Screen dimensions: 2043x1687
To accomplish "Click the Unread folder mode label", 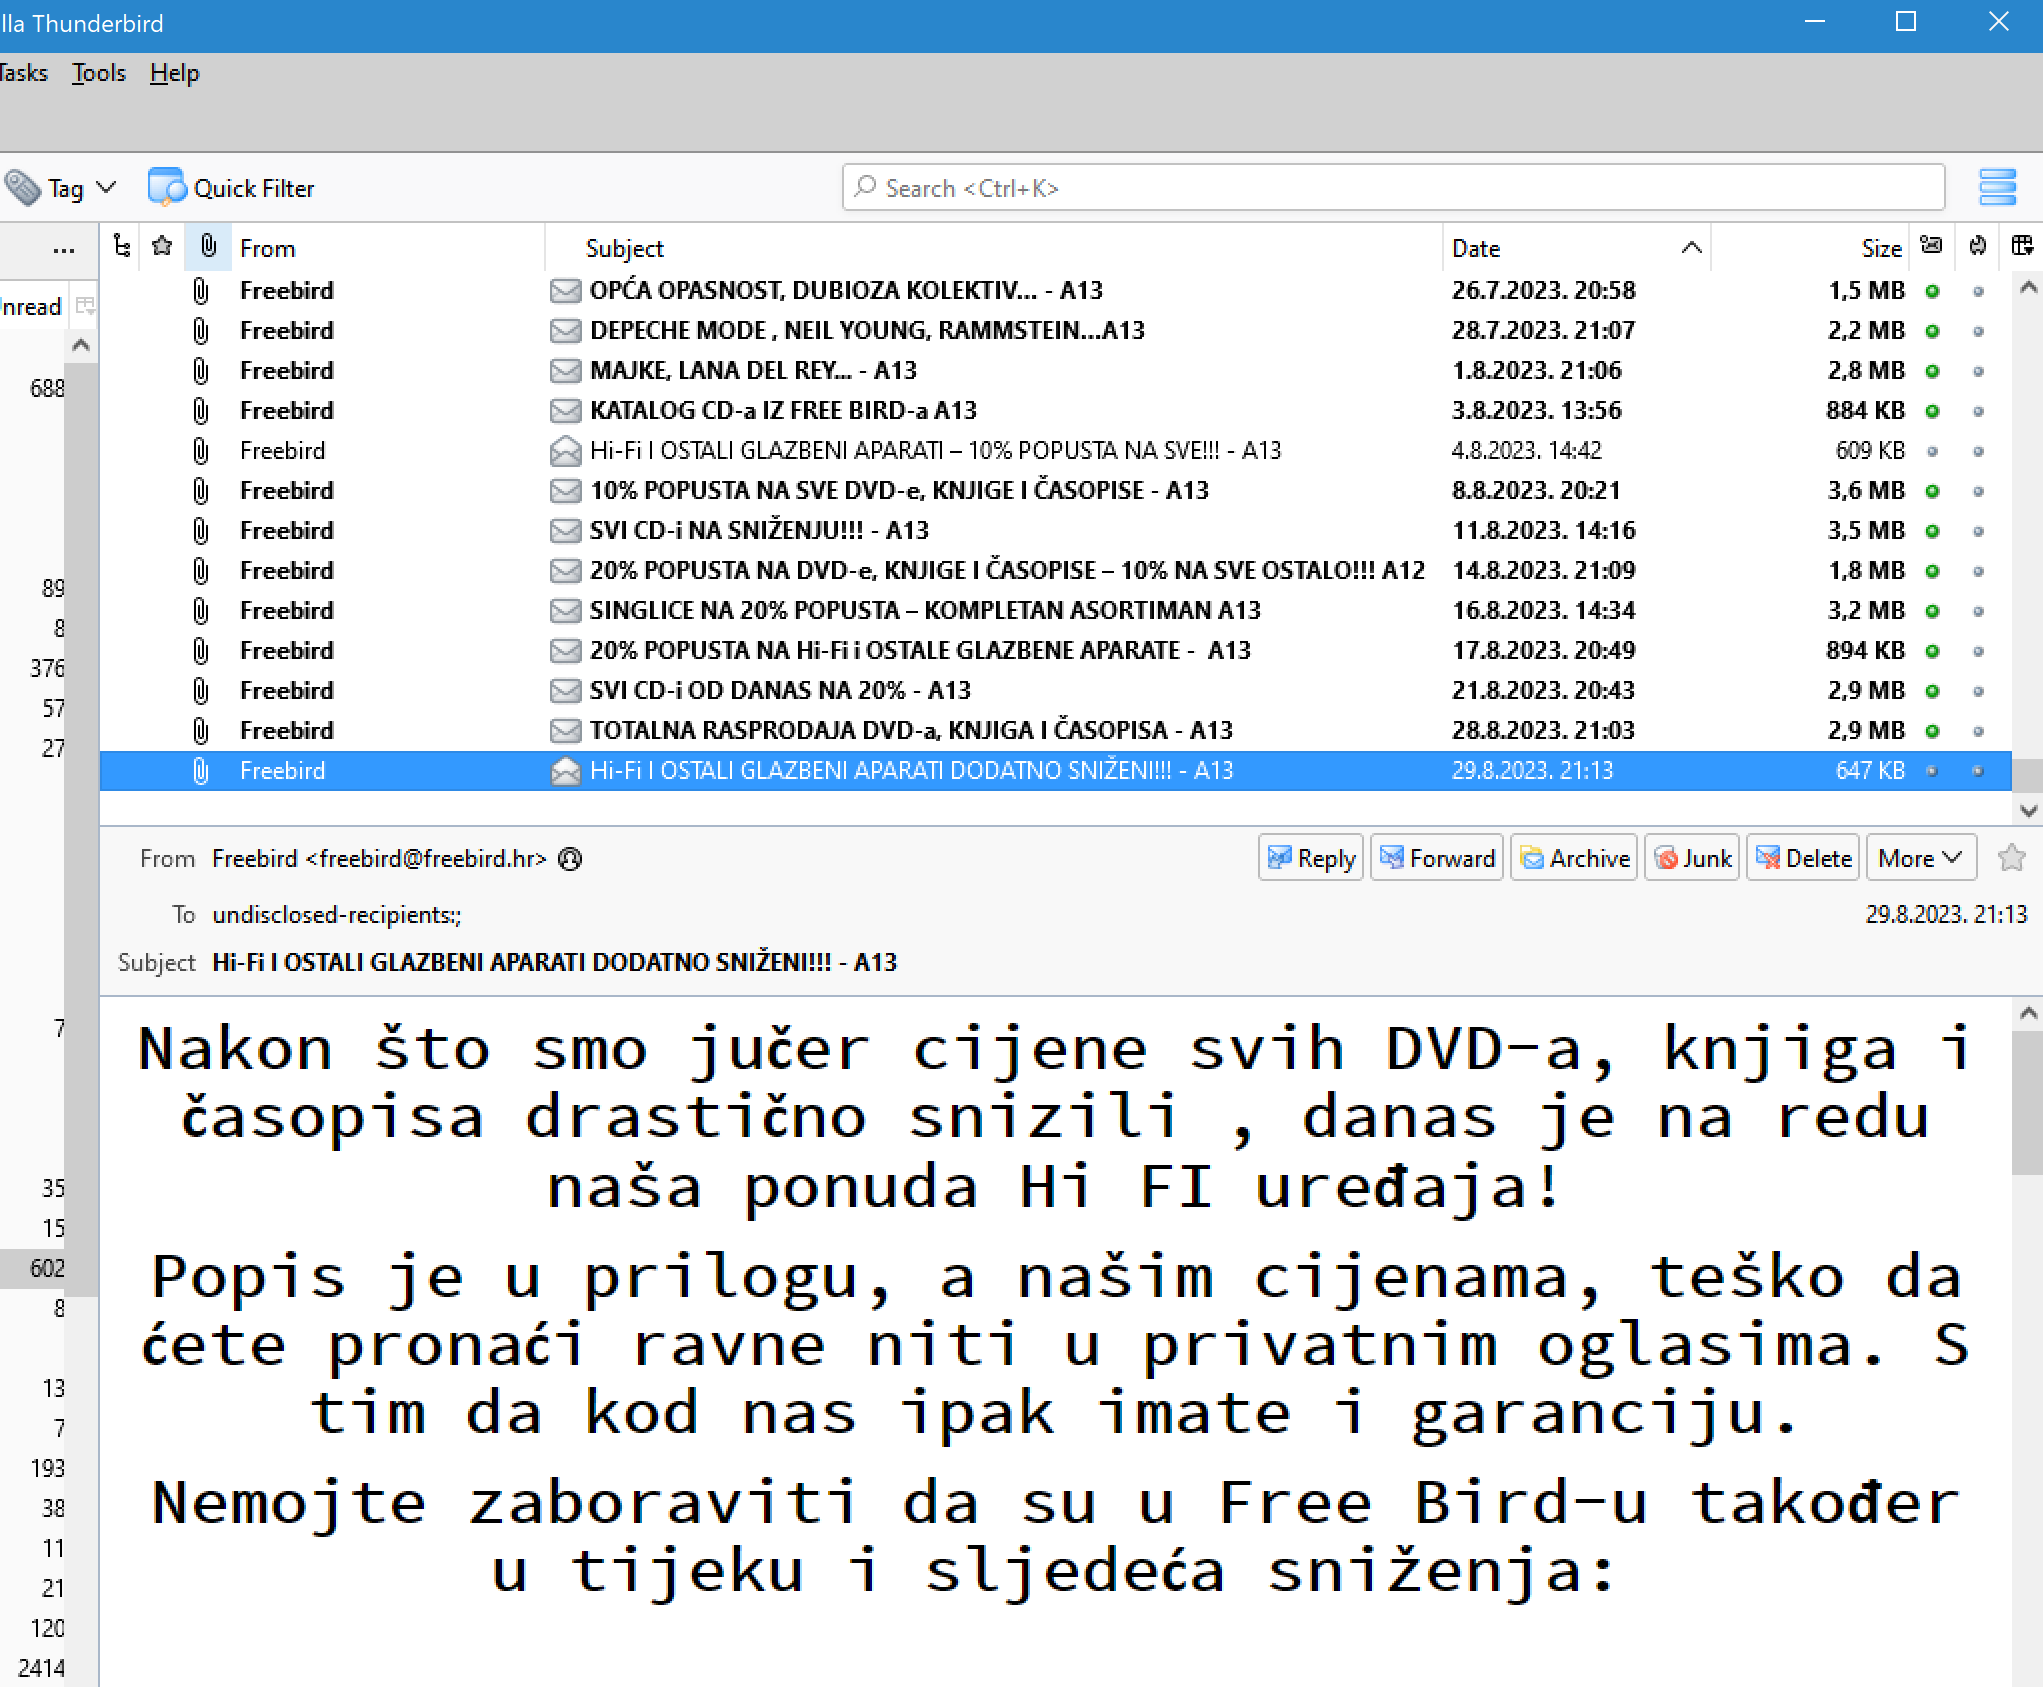I will pos(30,307).
